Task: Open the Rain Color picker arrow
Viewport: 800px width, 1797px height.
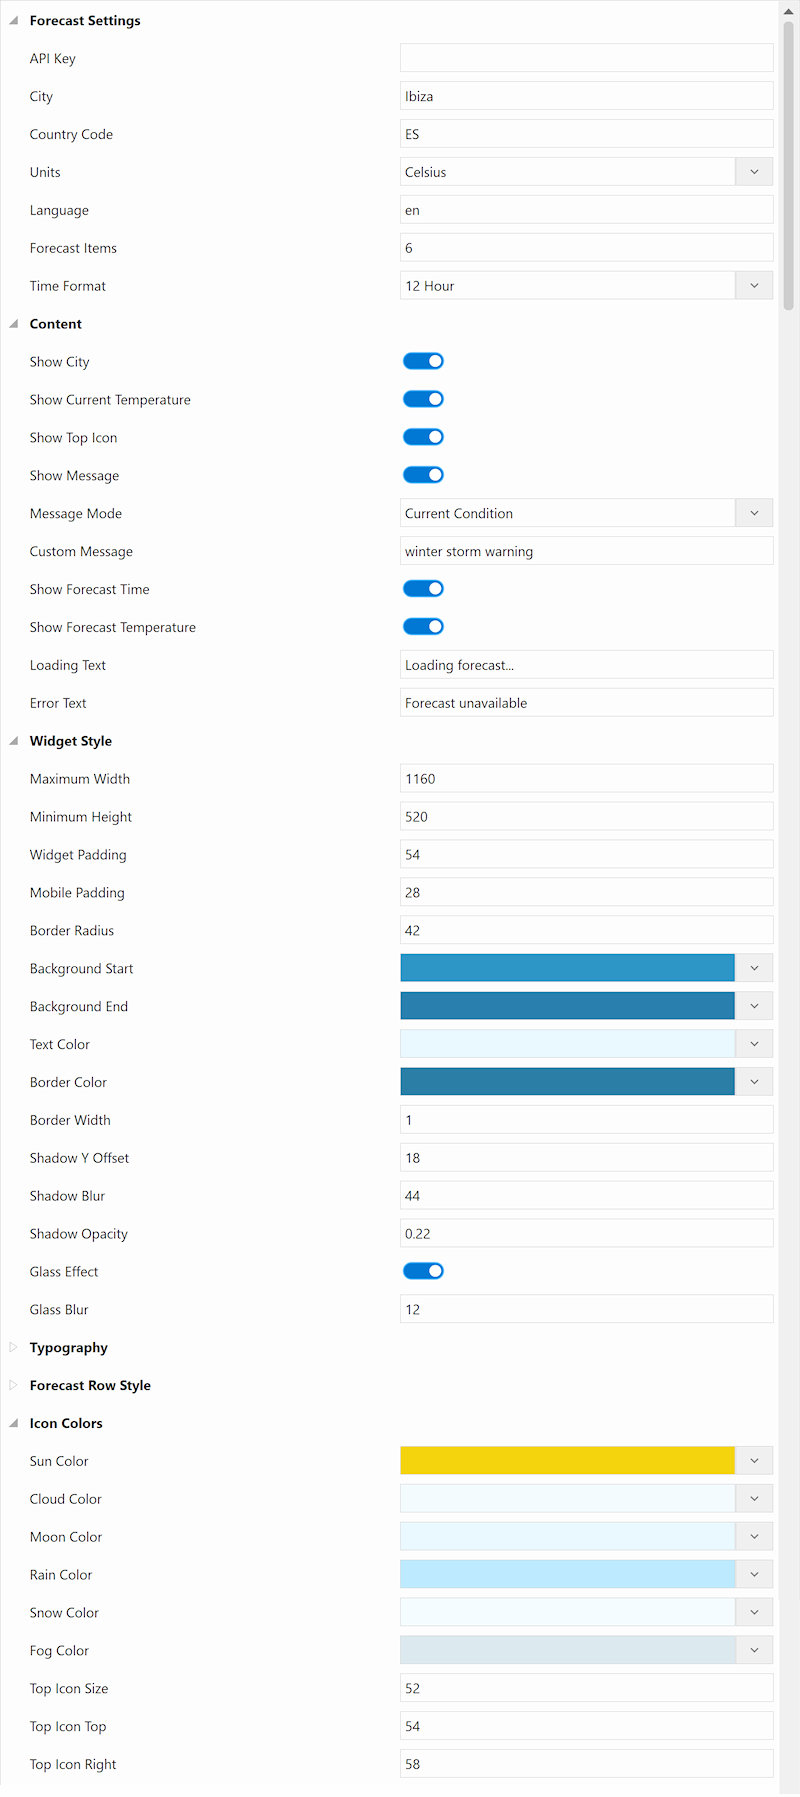Action: [754, 1574]
